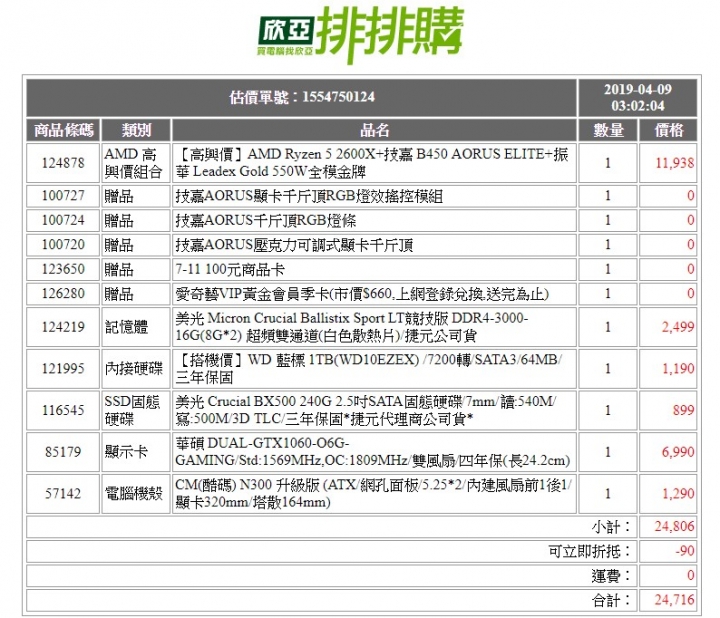Click the 類別 column header
The image size is (720, 618).
(136, 130)
